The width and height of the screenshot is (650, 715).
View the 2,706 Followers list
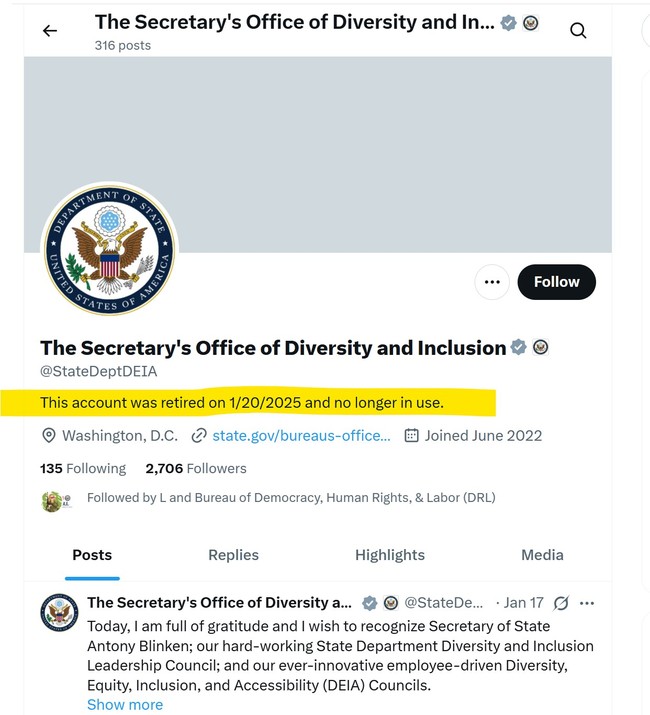196,468
